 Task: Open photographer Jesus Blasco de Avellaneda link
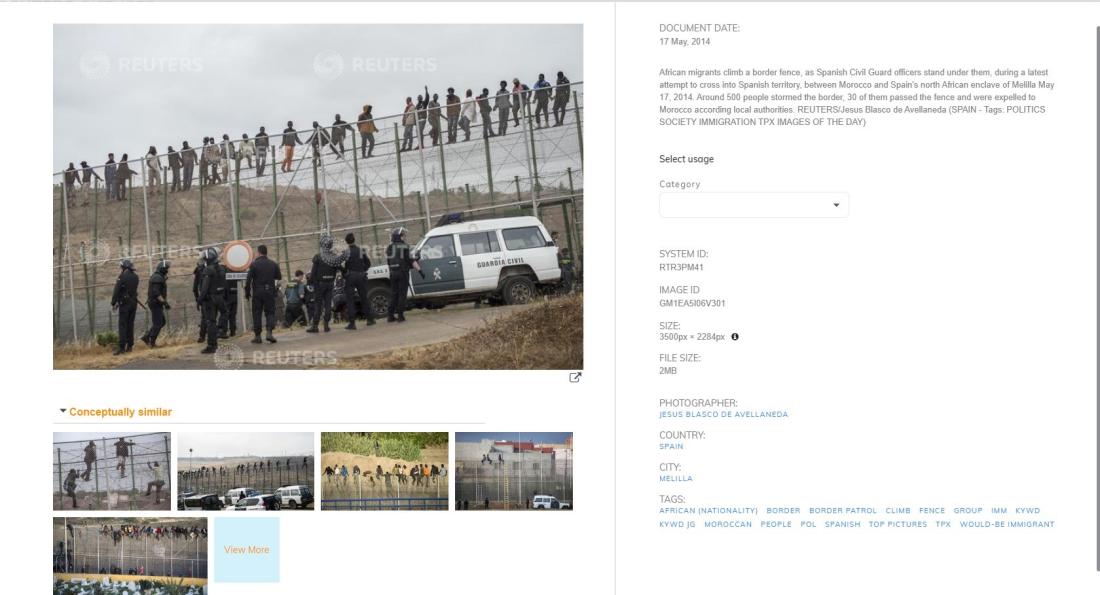[x=723, y=415]
